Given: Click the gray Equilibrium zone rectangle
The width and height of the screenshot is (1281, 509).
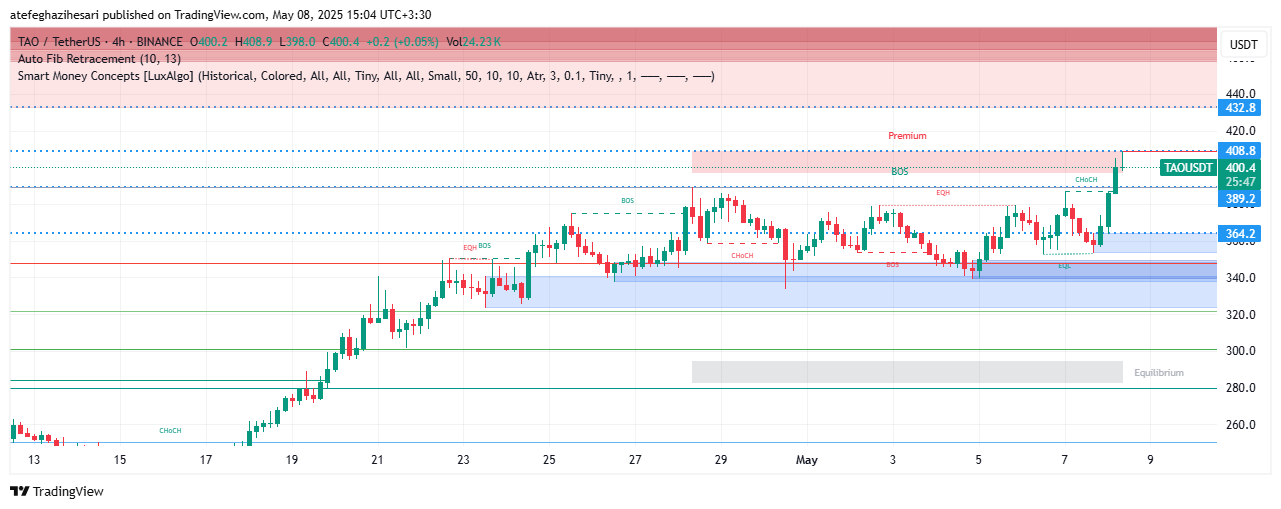Looking at the screenshot, I should pyautogui.click(x=906, y=372).
